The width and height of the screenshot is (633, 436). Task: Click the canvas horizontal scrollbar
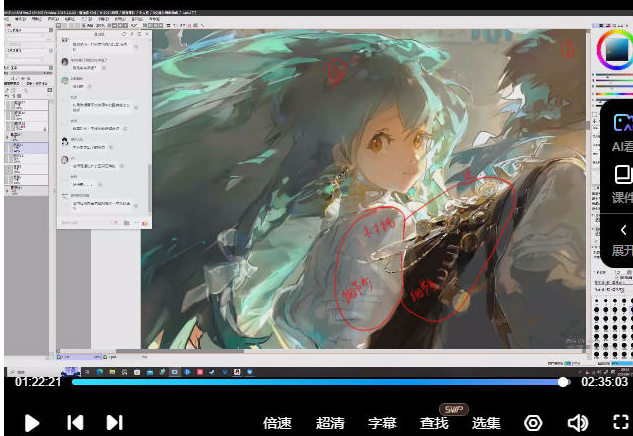tap(180, 351)
